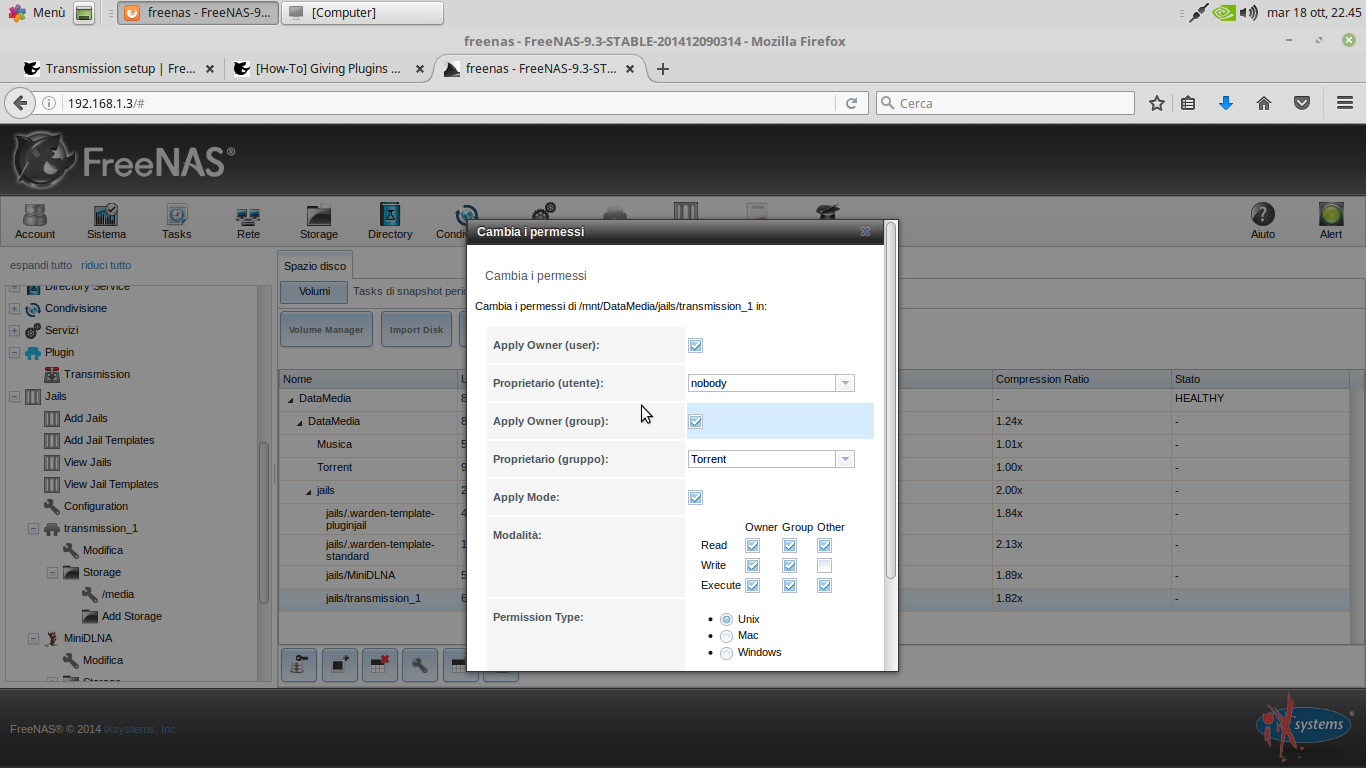
Task: Uncheck Execute permission for Owner
Action: (x=753, y=586)
